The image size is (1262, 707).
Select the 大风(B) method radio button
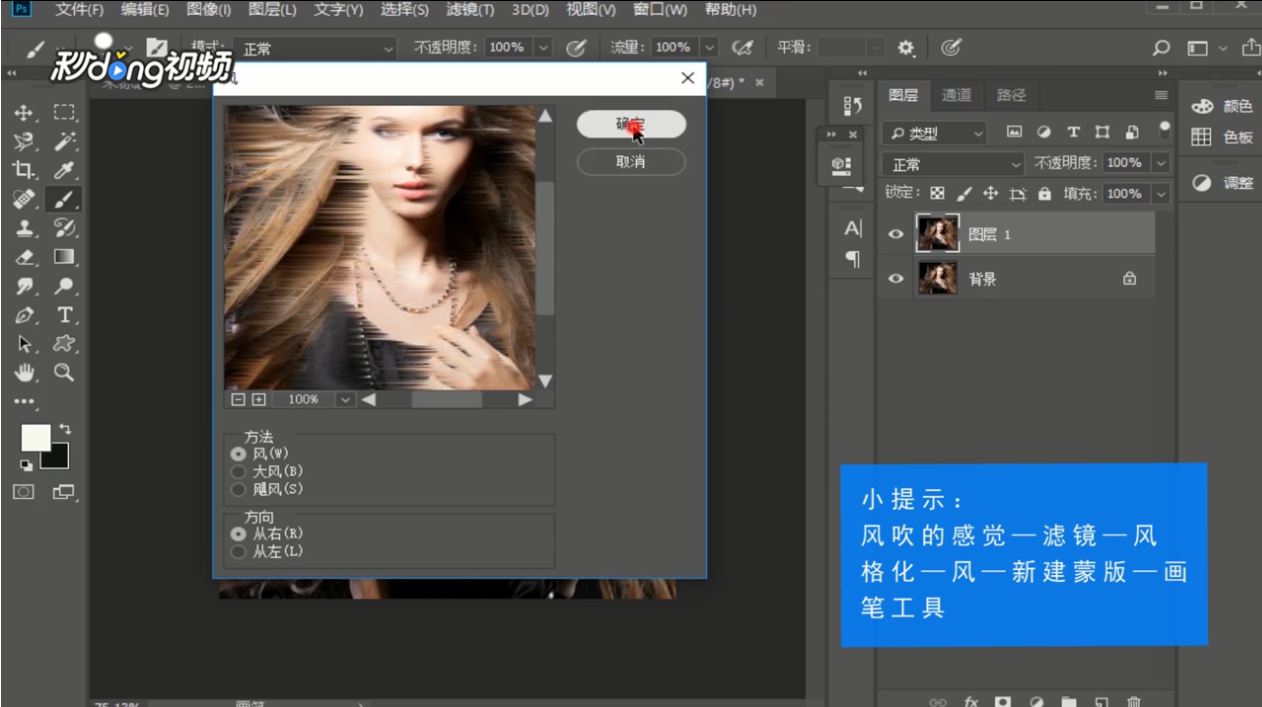pos(238,471)
